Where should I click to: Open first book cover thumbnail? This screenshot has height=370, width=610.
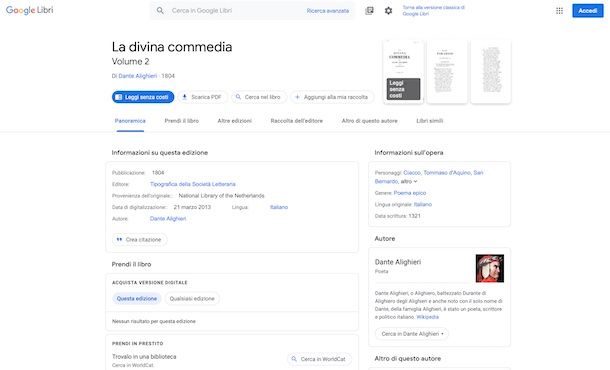(x=403, y=72)
